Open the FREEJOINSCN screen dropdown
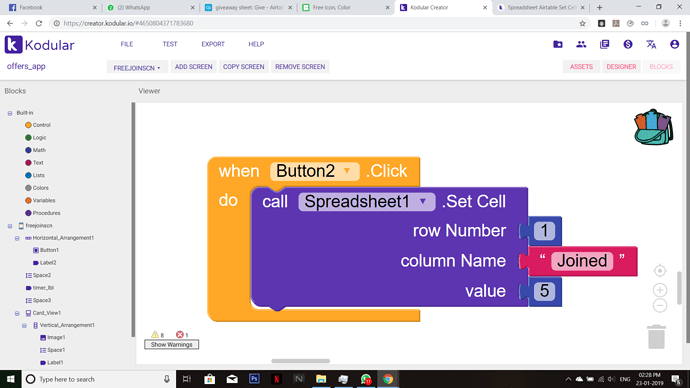Viewport: 690px width, 388px height. (x=137, y=67)
